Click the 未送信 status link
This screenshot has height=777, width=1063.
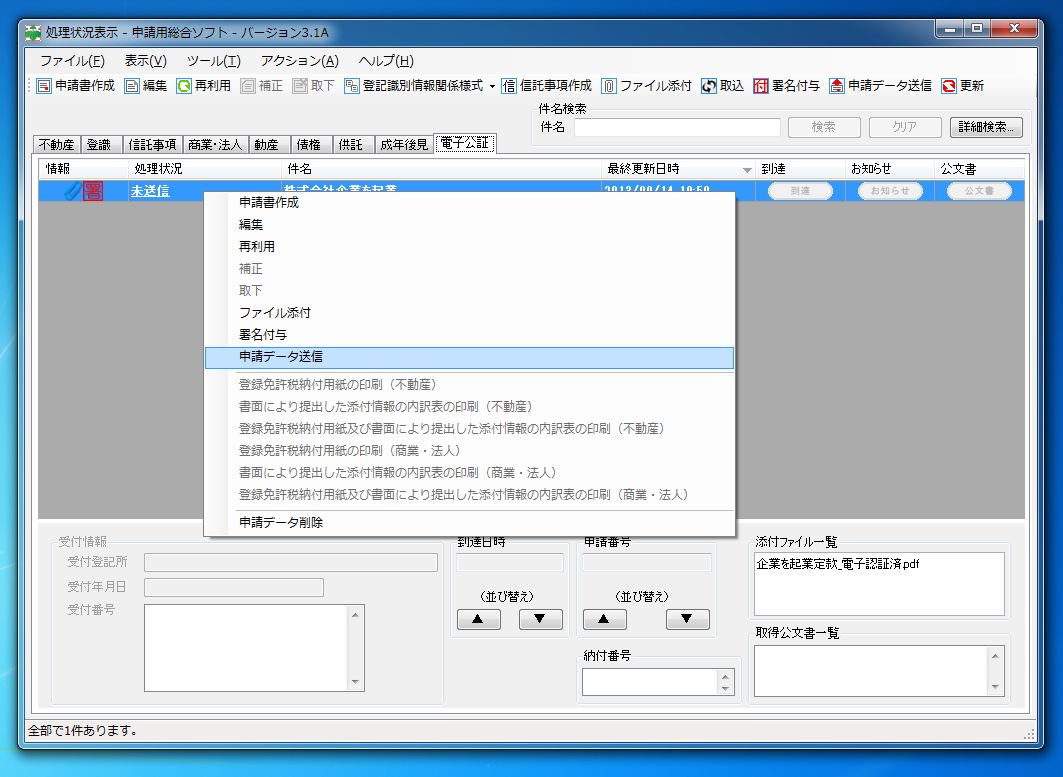pos(150,191)
